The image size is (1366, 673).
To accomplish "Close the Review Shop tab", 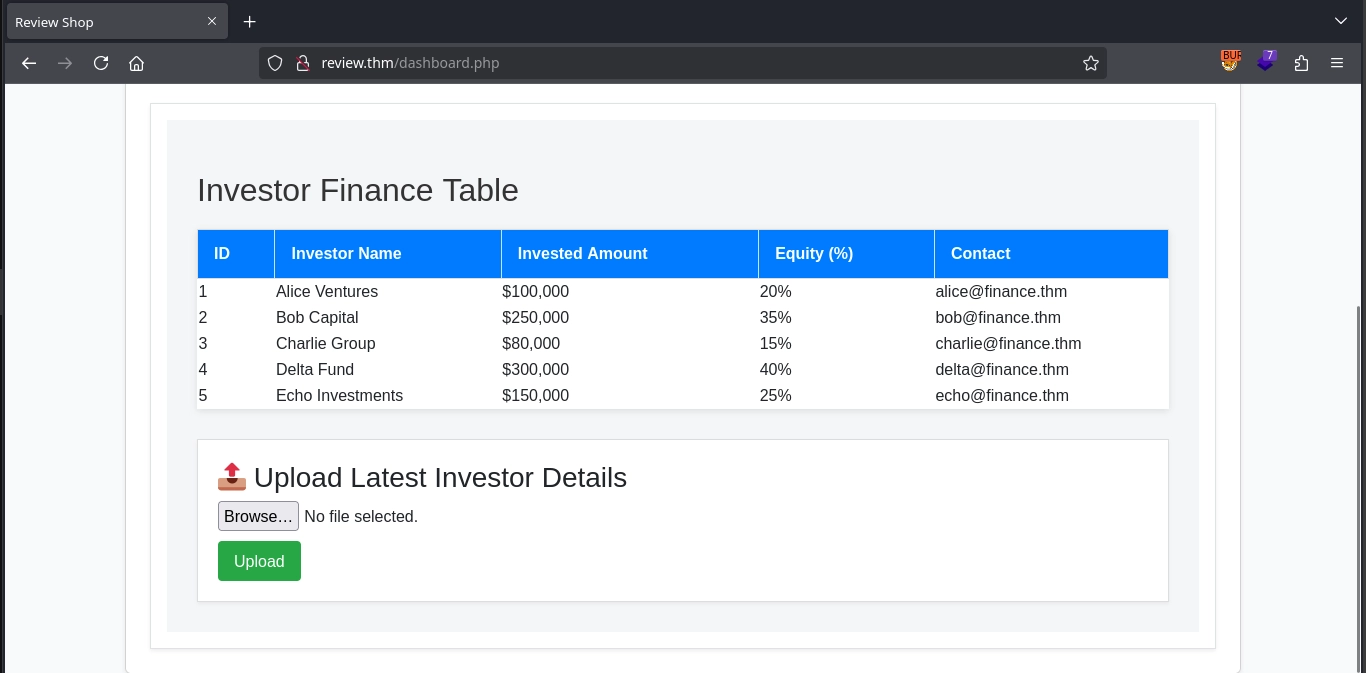I will coord(212,21).
